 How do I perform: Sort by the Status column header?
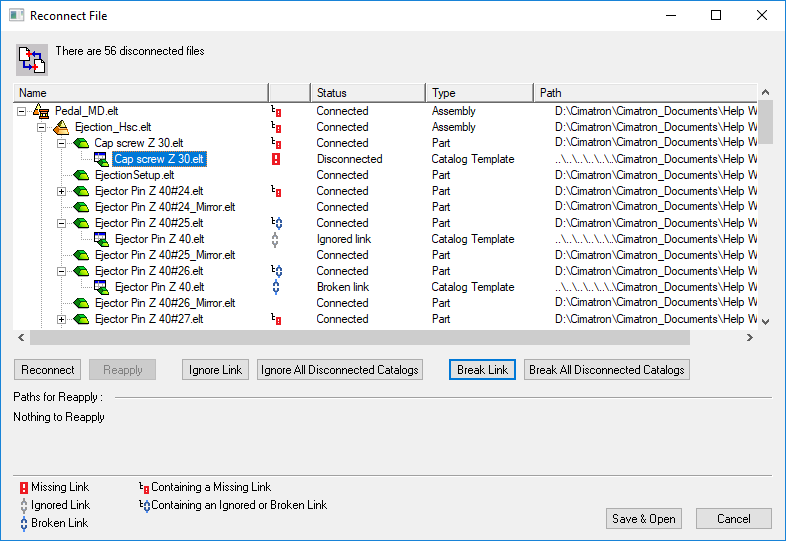pyautogui.click(x=368, y=93)
